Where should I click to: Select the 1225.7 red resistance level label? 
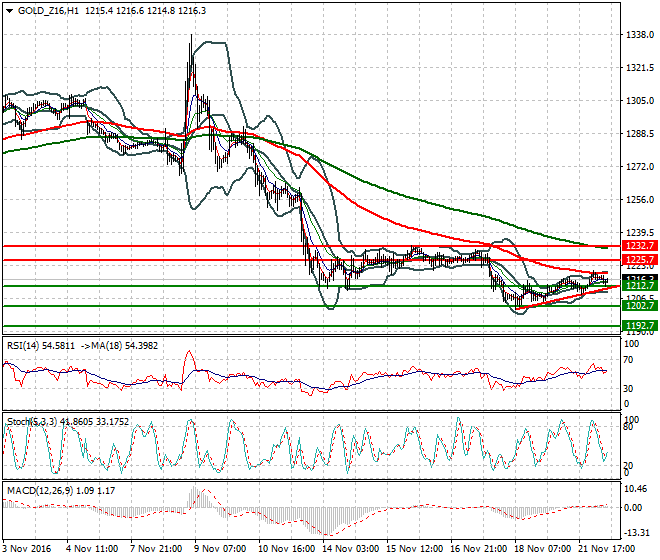(x=640, y=259)
